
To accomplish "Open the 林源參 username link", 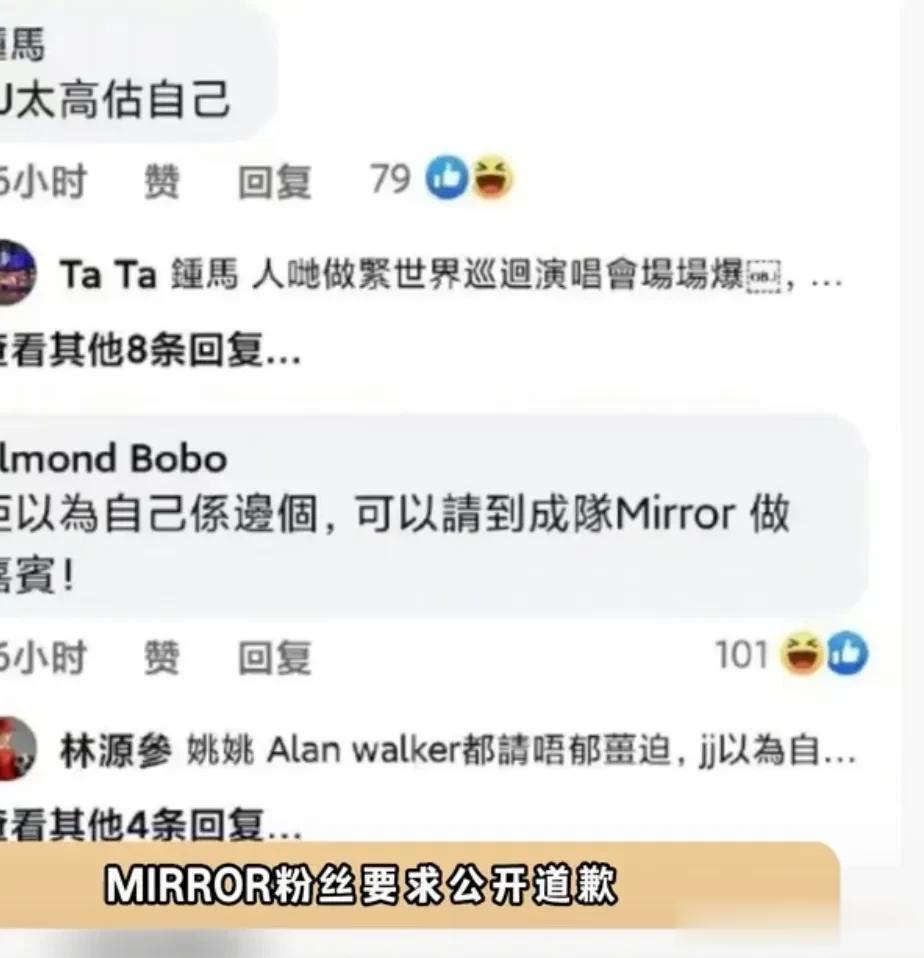I will pos(116,750).
